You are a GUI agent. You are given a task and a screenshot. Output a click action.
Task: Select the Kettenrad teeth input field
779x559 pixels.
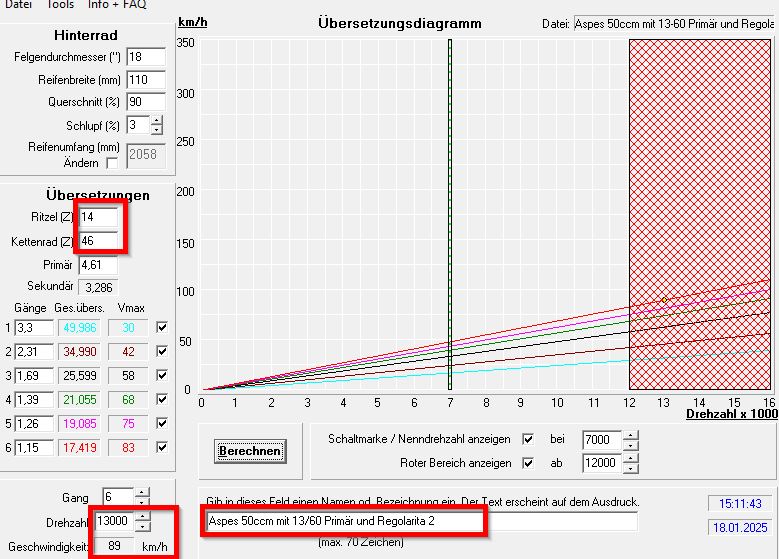pyautogui.click(x=98, y=241)
